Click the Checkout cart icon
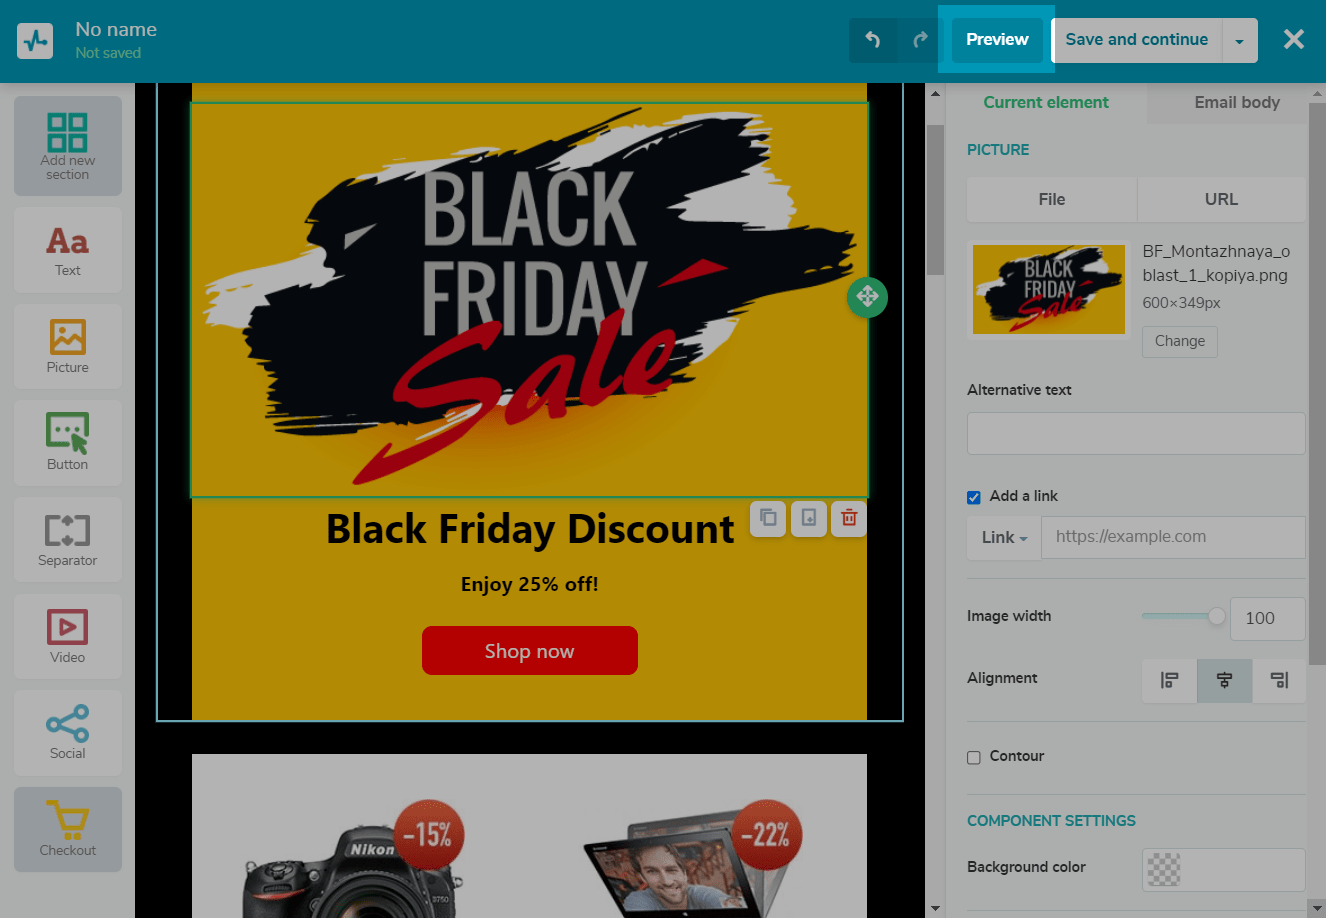Viewport: 1326px width, 918px height. [x=68, y=820]
